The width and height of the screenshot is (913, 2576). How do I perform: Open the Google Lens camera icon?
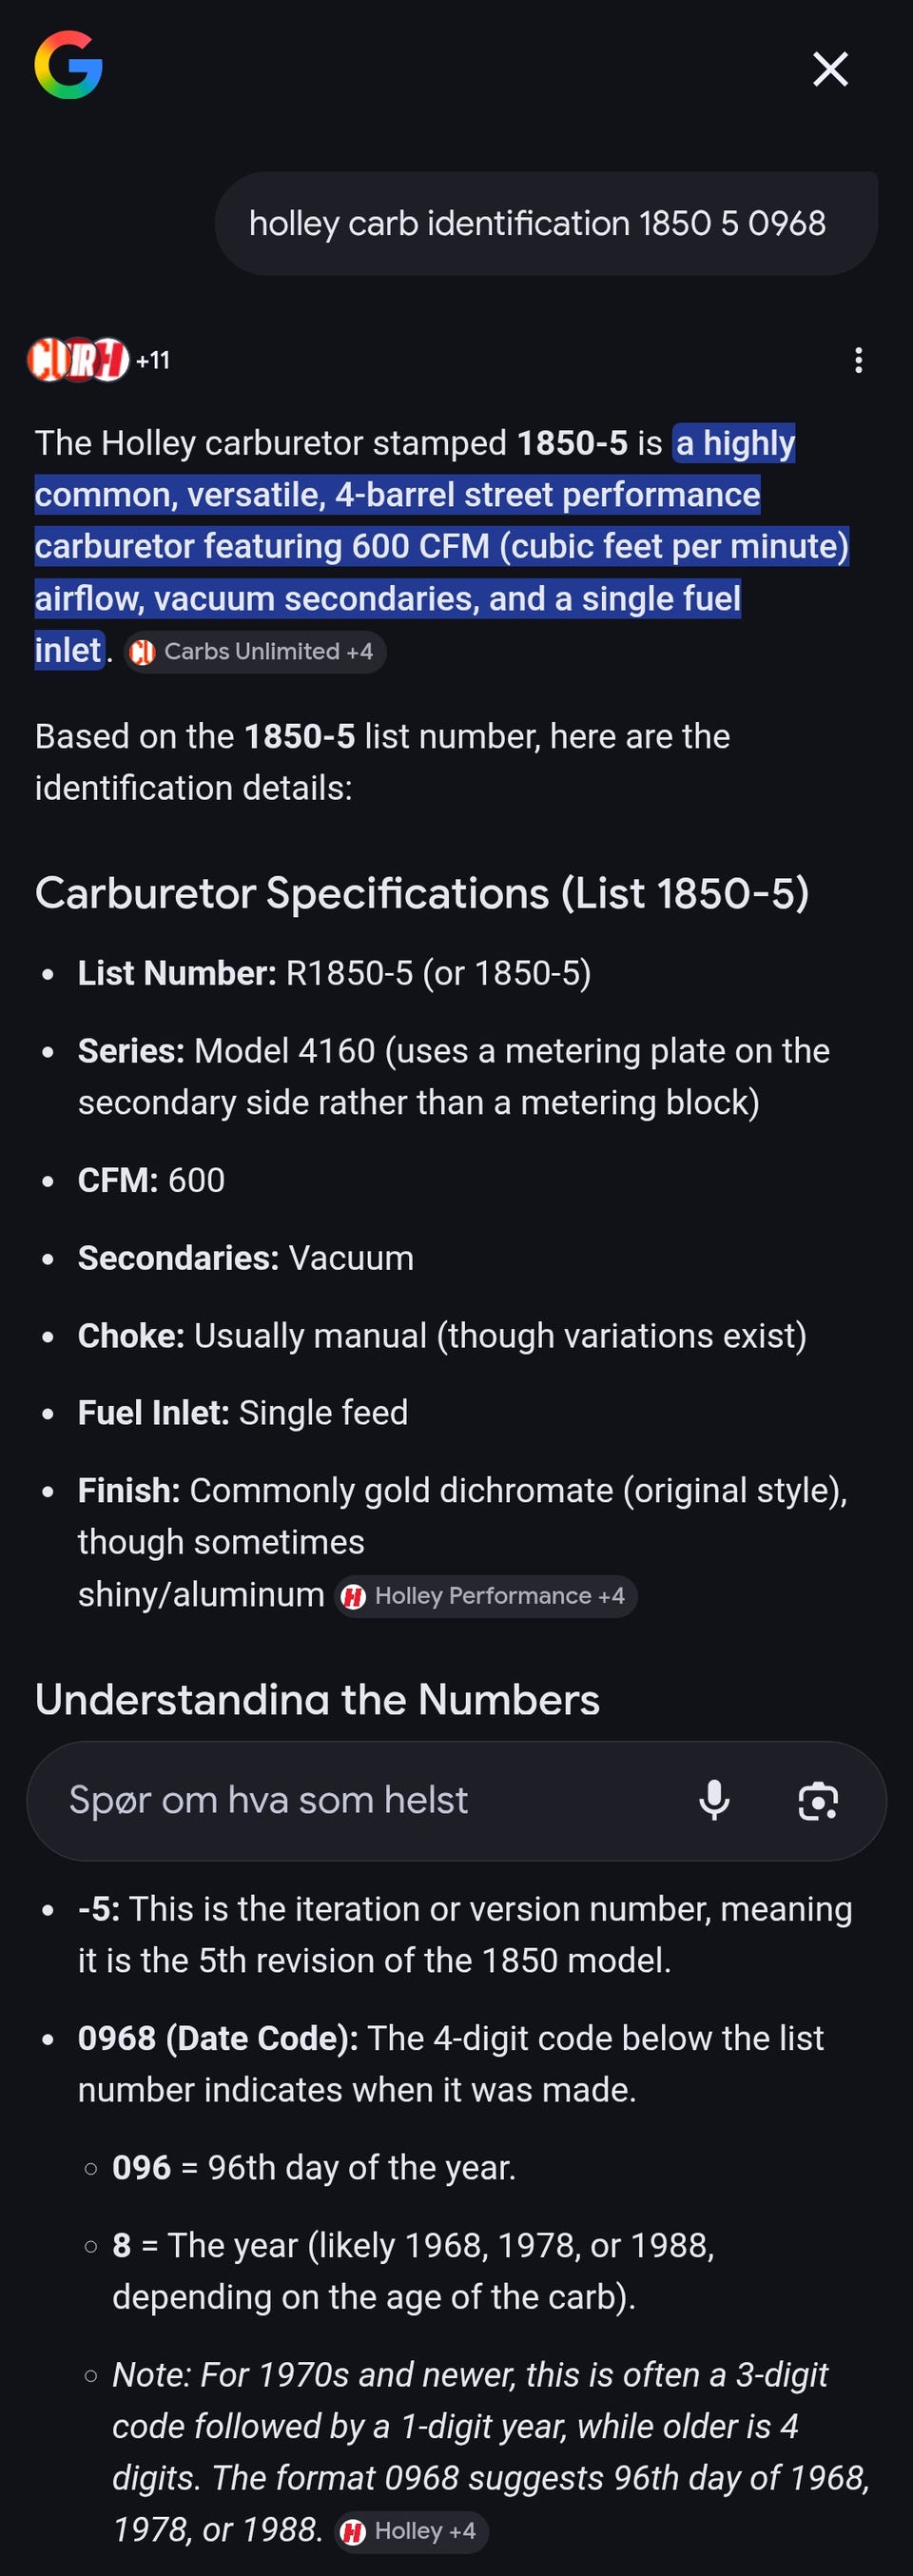(x=818, y=1800)
